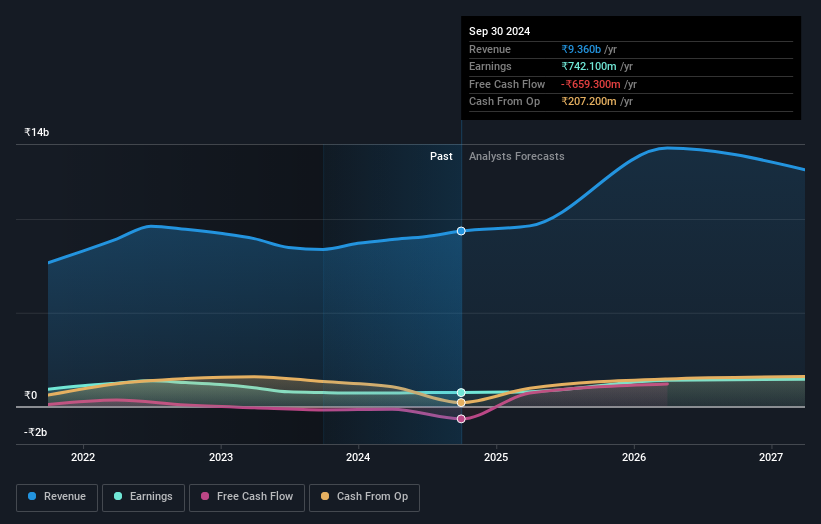This screenshot has height=524, width=821.
Task: Click the 2027 x-axis label
Action: tap(771, 457)
